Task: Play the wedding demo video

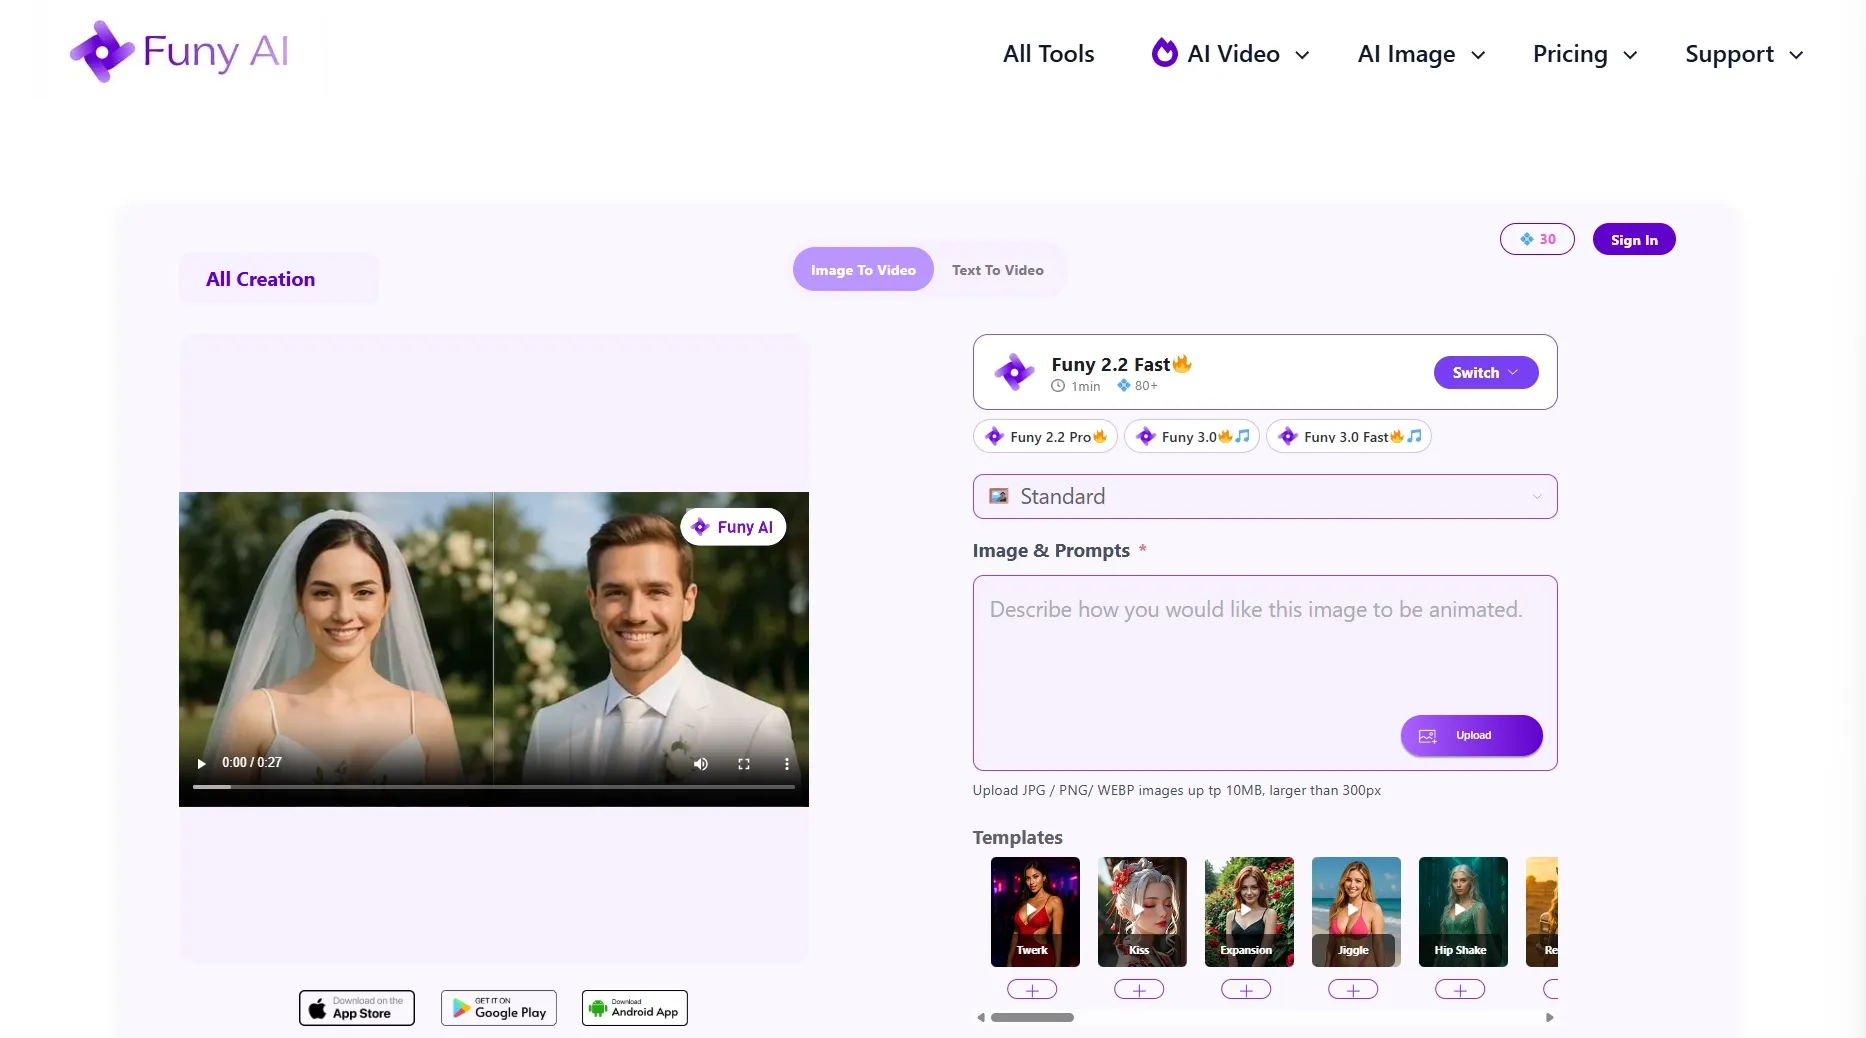Action: [201, 764]
